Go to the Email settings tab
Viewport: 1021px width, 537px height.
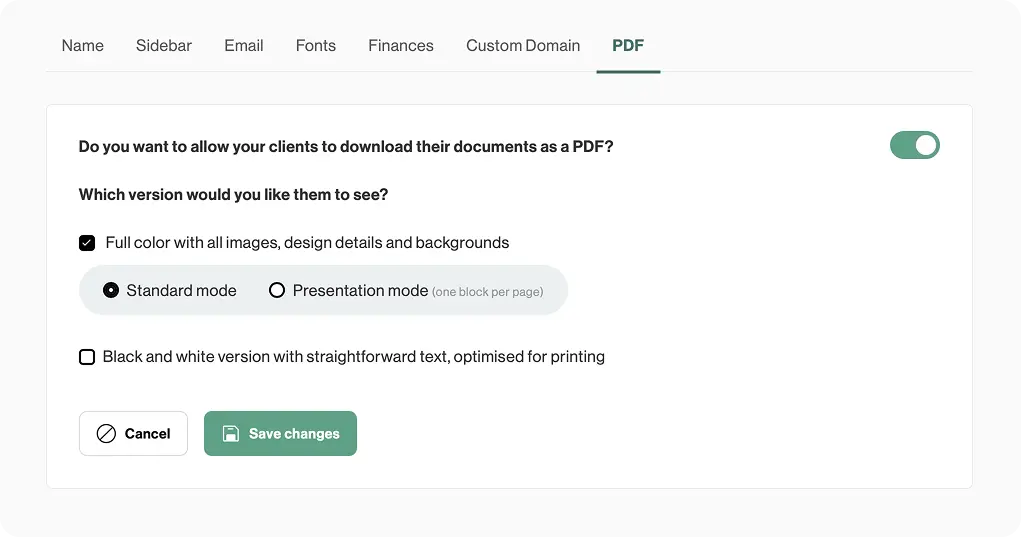[x=244, y=46]
